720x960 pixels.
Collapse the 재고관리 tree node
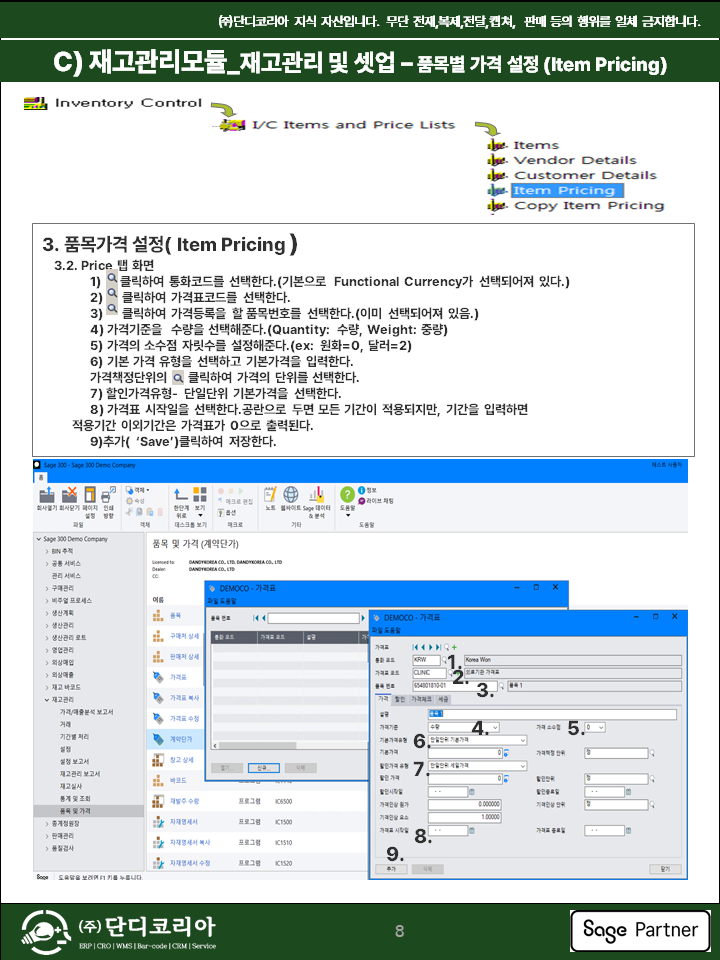pyautogui.click(x=47, y=700)
